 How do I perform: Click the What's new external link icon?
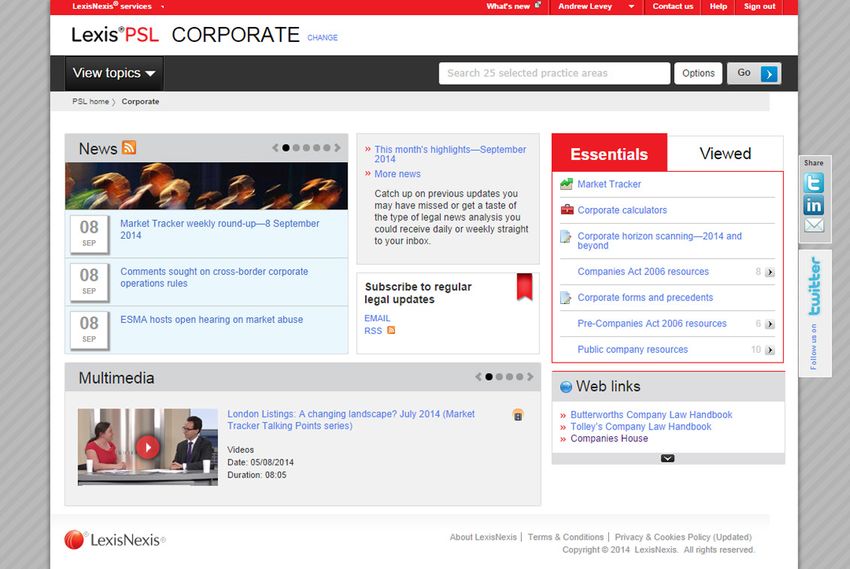point(538,5)
